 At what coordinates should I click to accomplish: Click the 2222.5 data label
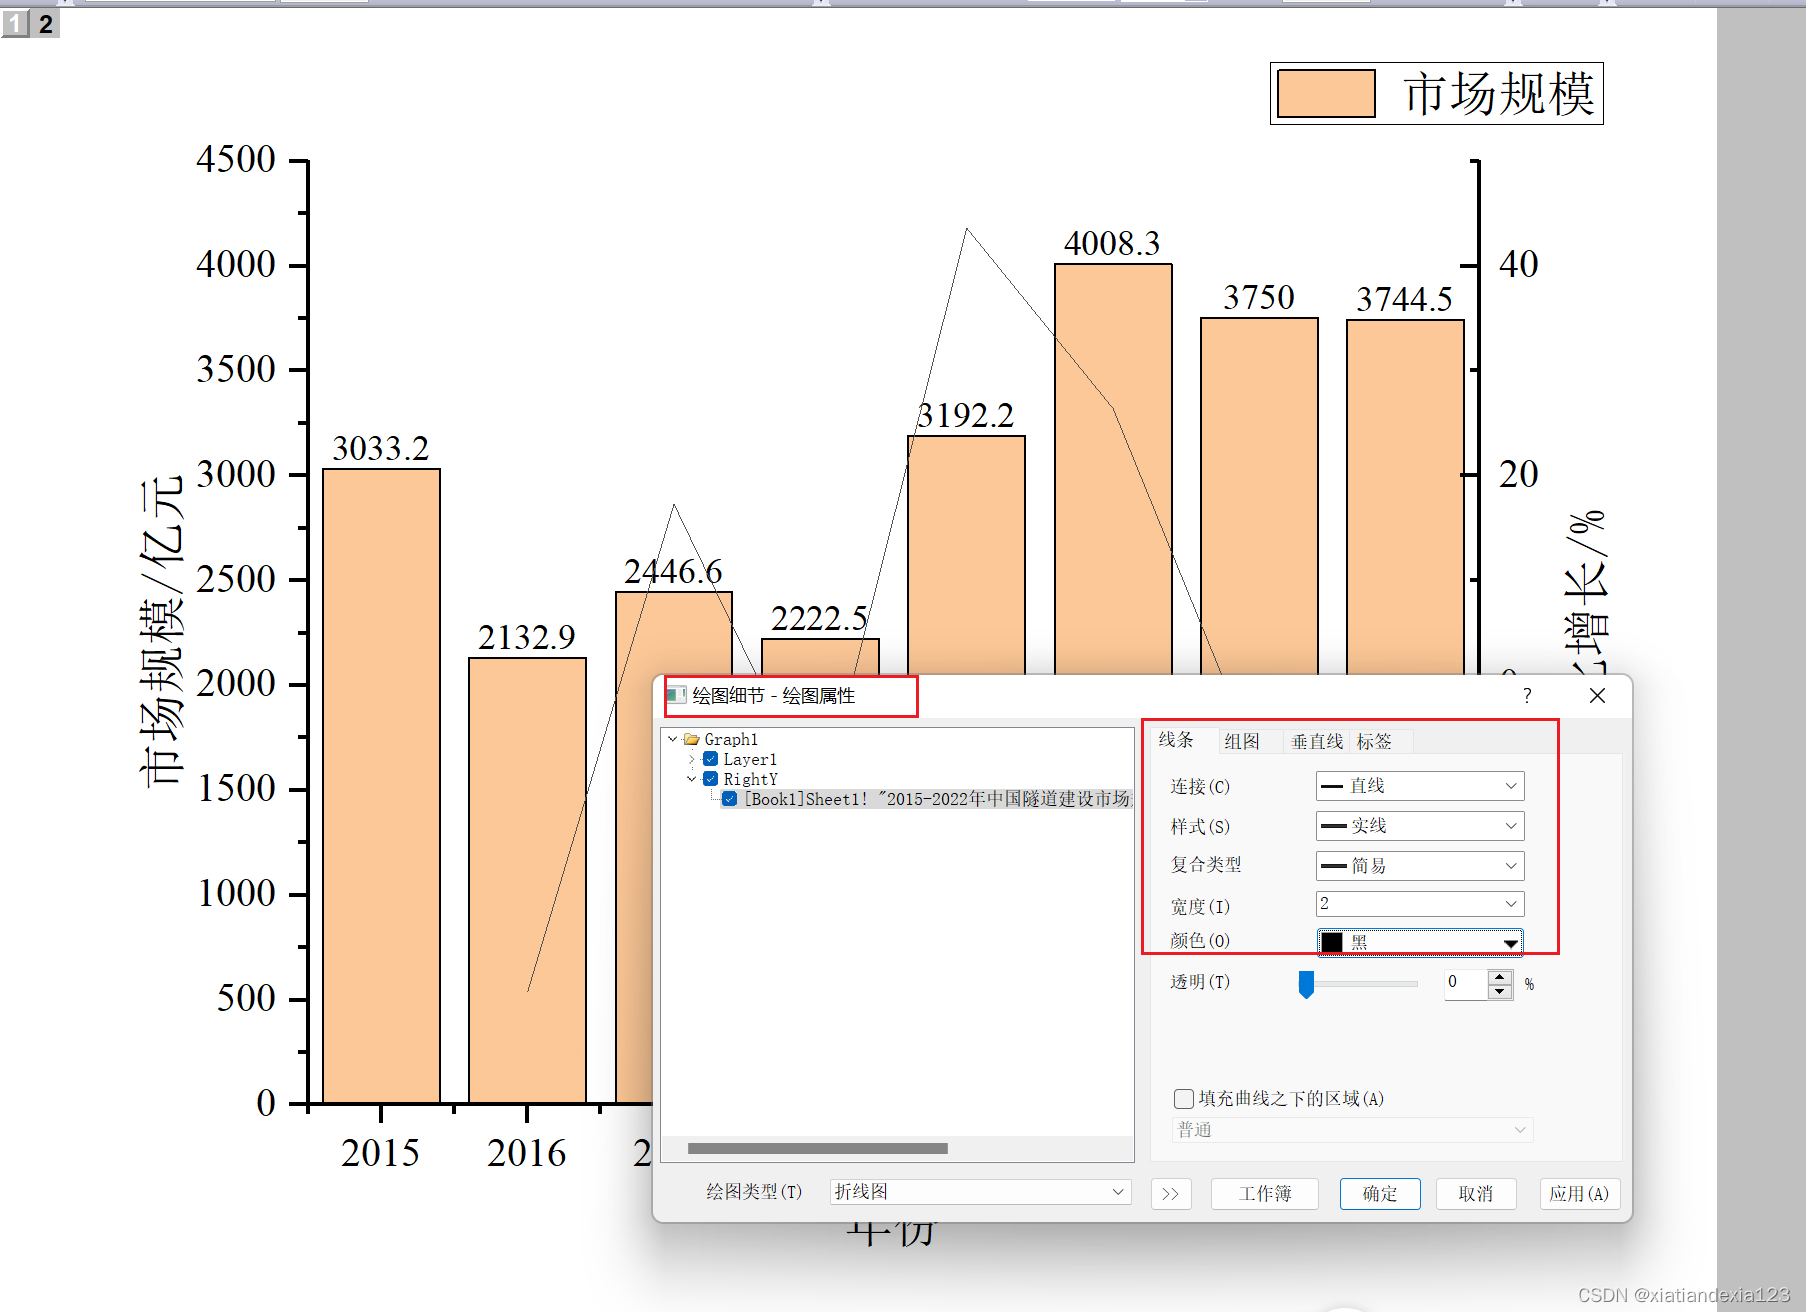click(819, 618)
